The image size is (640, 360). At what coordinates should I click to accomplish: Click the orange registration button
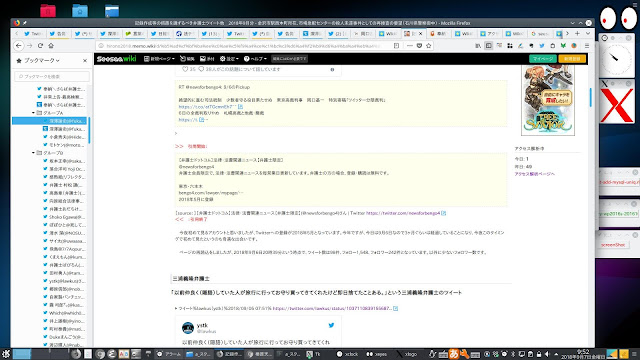572,59
